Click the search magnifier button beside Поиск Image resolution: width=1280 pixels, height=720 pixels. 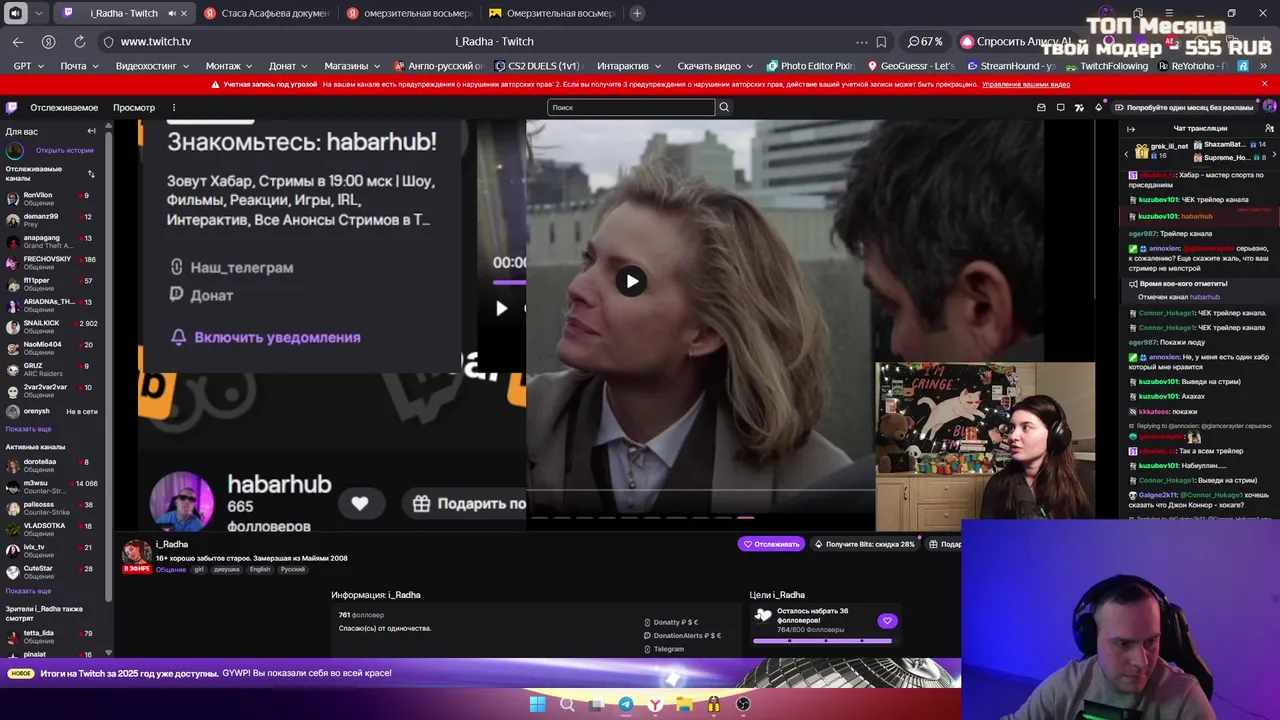[724, 107]
